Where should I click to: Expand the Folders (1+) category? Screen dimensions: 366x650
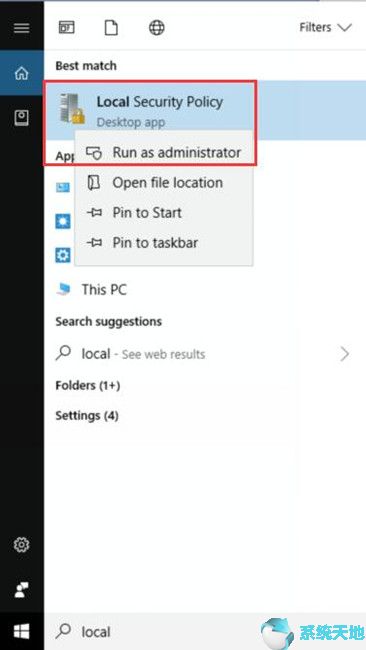click(88, 386)
